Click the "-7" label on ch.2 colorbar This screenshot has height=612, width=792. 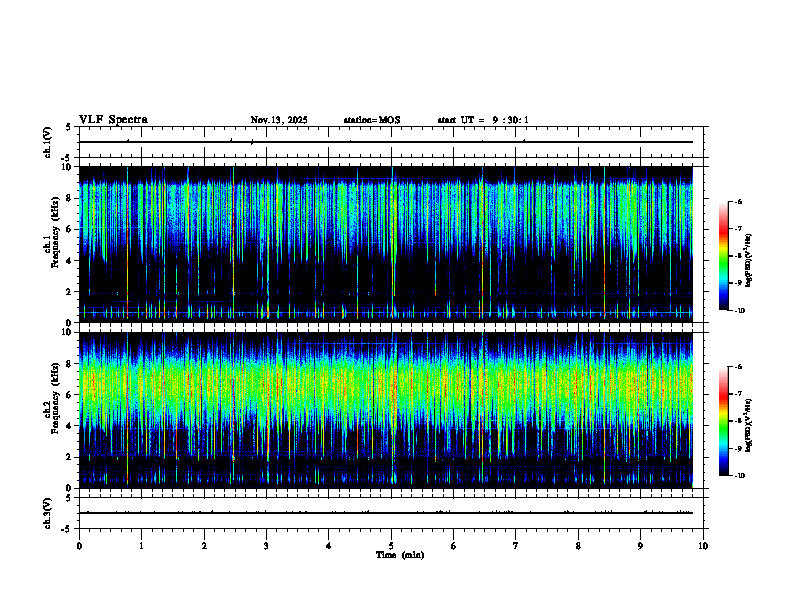coord(738,394)
